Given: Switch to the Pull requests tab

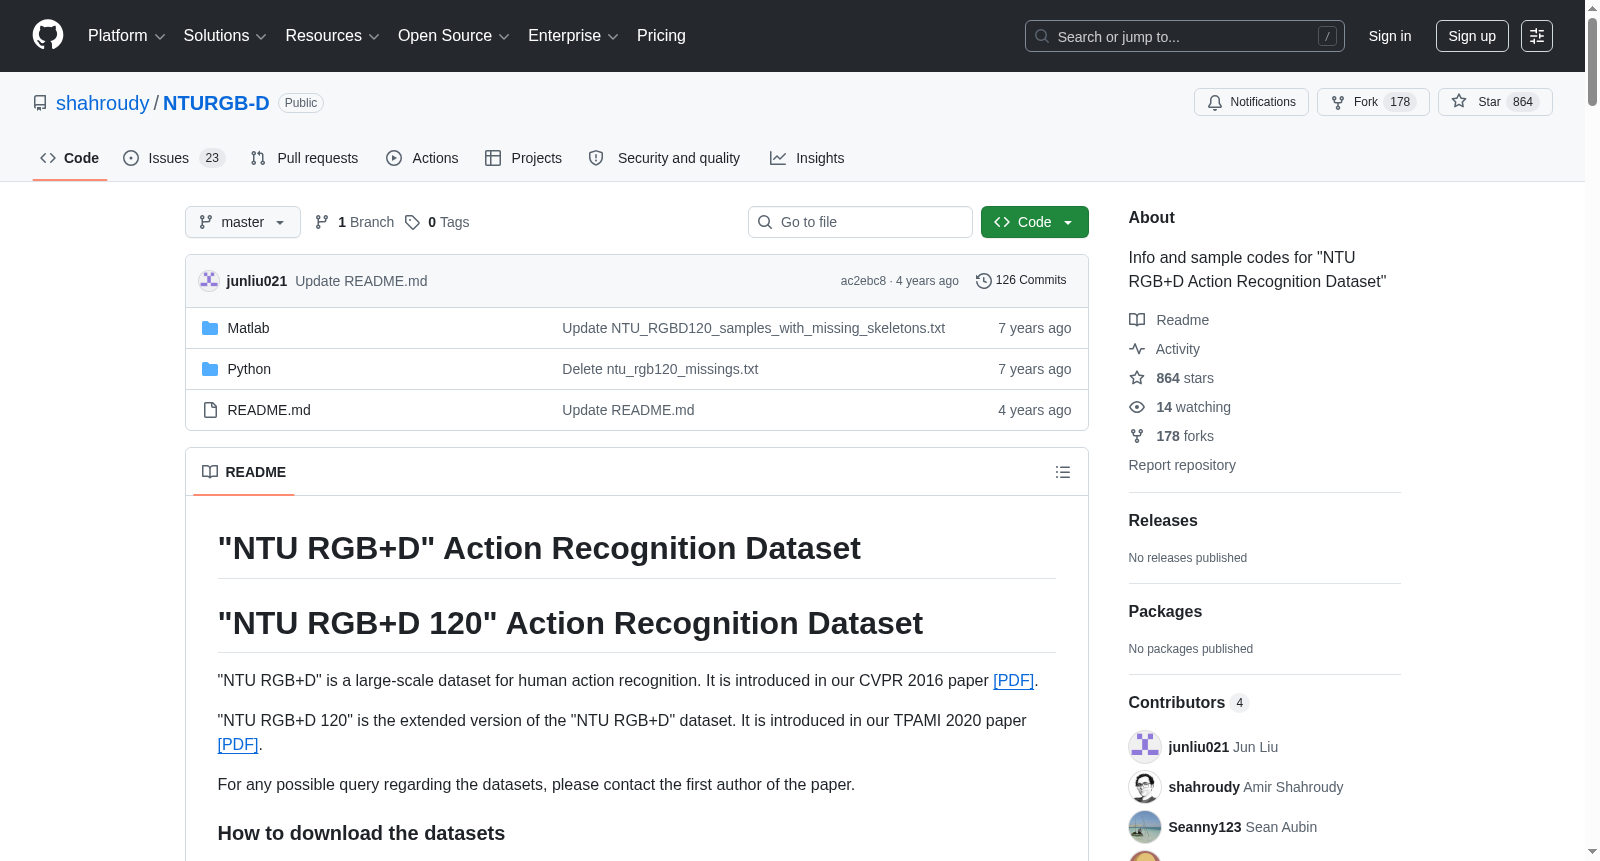Looking at the screenshot, I should [x=304, y=158].
